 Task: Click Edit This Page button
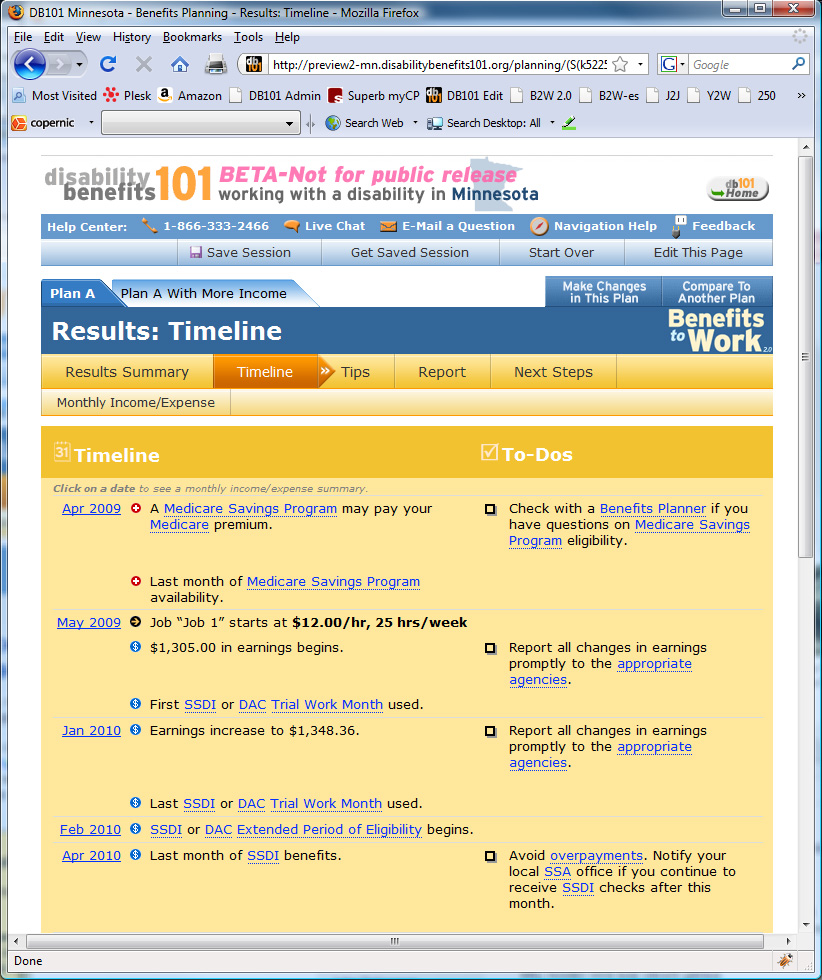tap(698, 252)
